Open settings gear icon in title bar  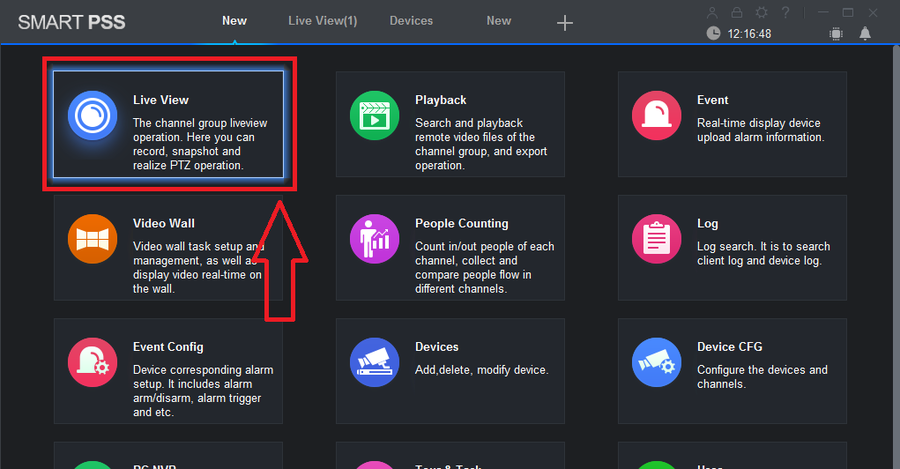point(762,13)
